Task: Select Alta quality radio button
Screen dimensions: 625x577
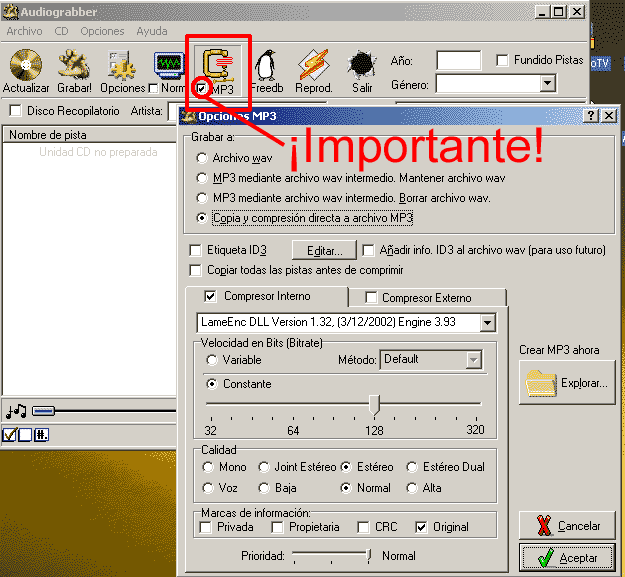Action: click(412, 488)
